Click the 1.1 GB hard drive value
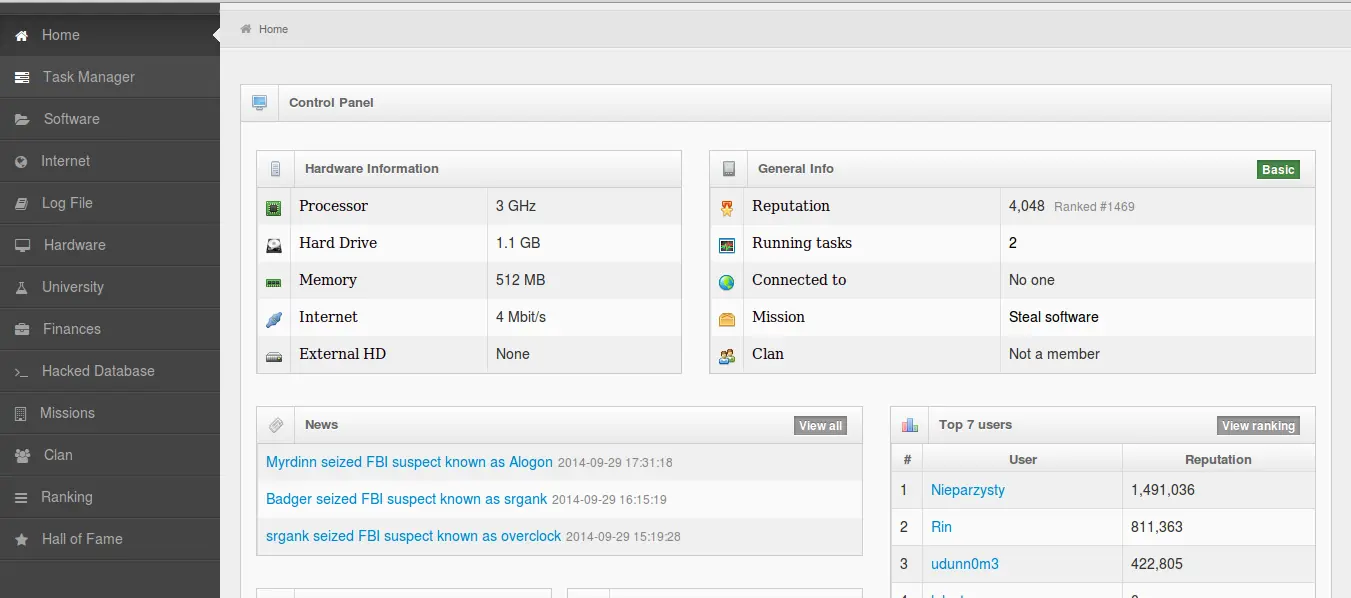Screen dimensions: 1351x598 tap(518, 243)
